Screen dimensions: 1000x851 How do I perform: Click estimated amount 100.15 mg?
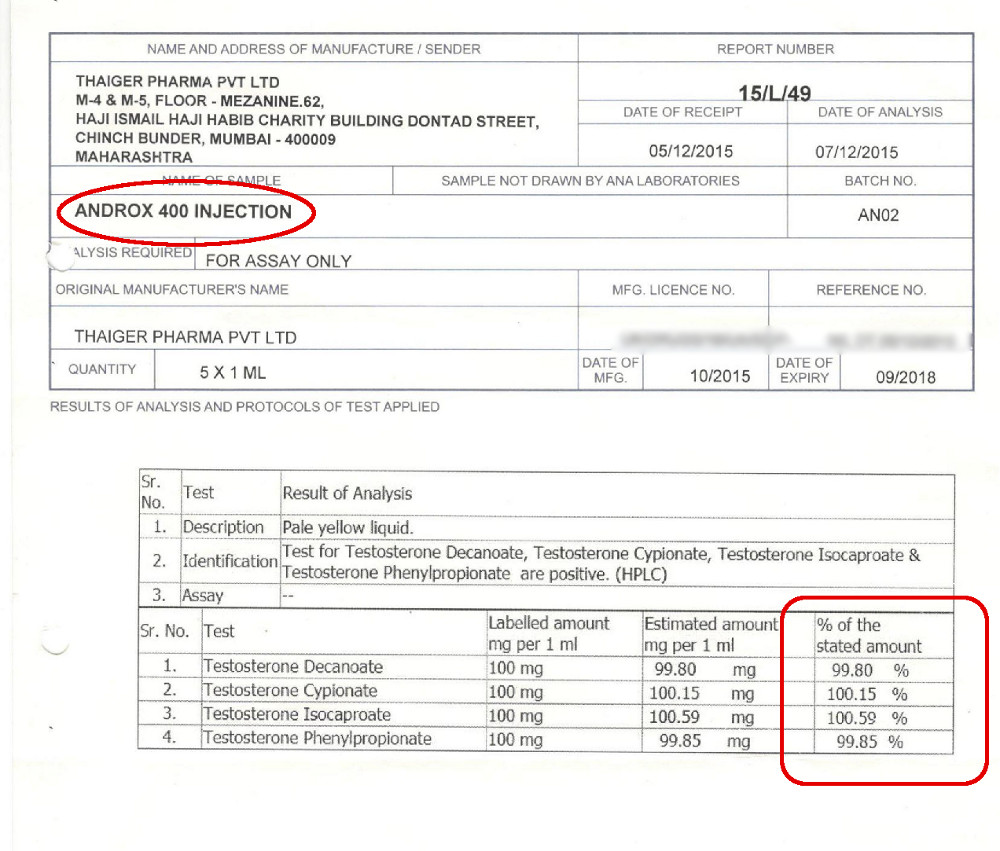pos(702,693)
